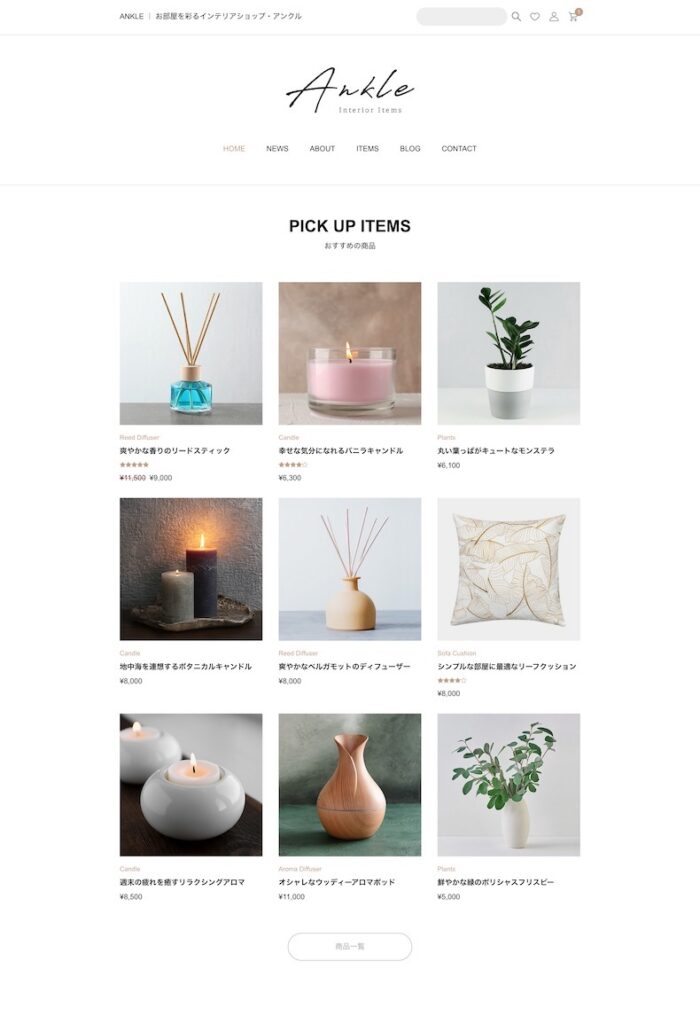700x1024 pixels.
Task: Open the ABOUT page
Action: 322,149
